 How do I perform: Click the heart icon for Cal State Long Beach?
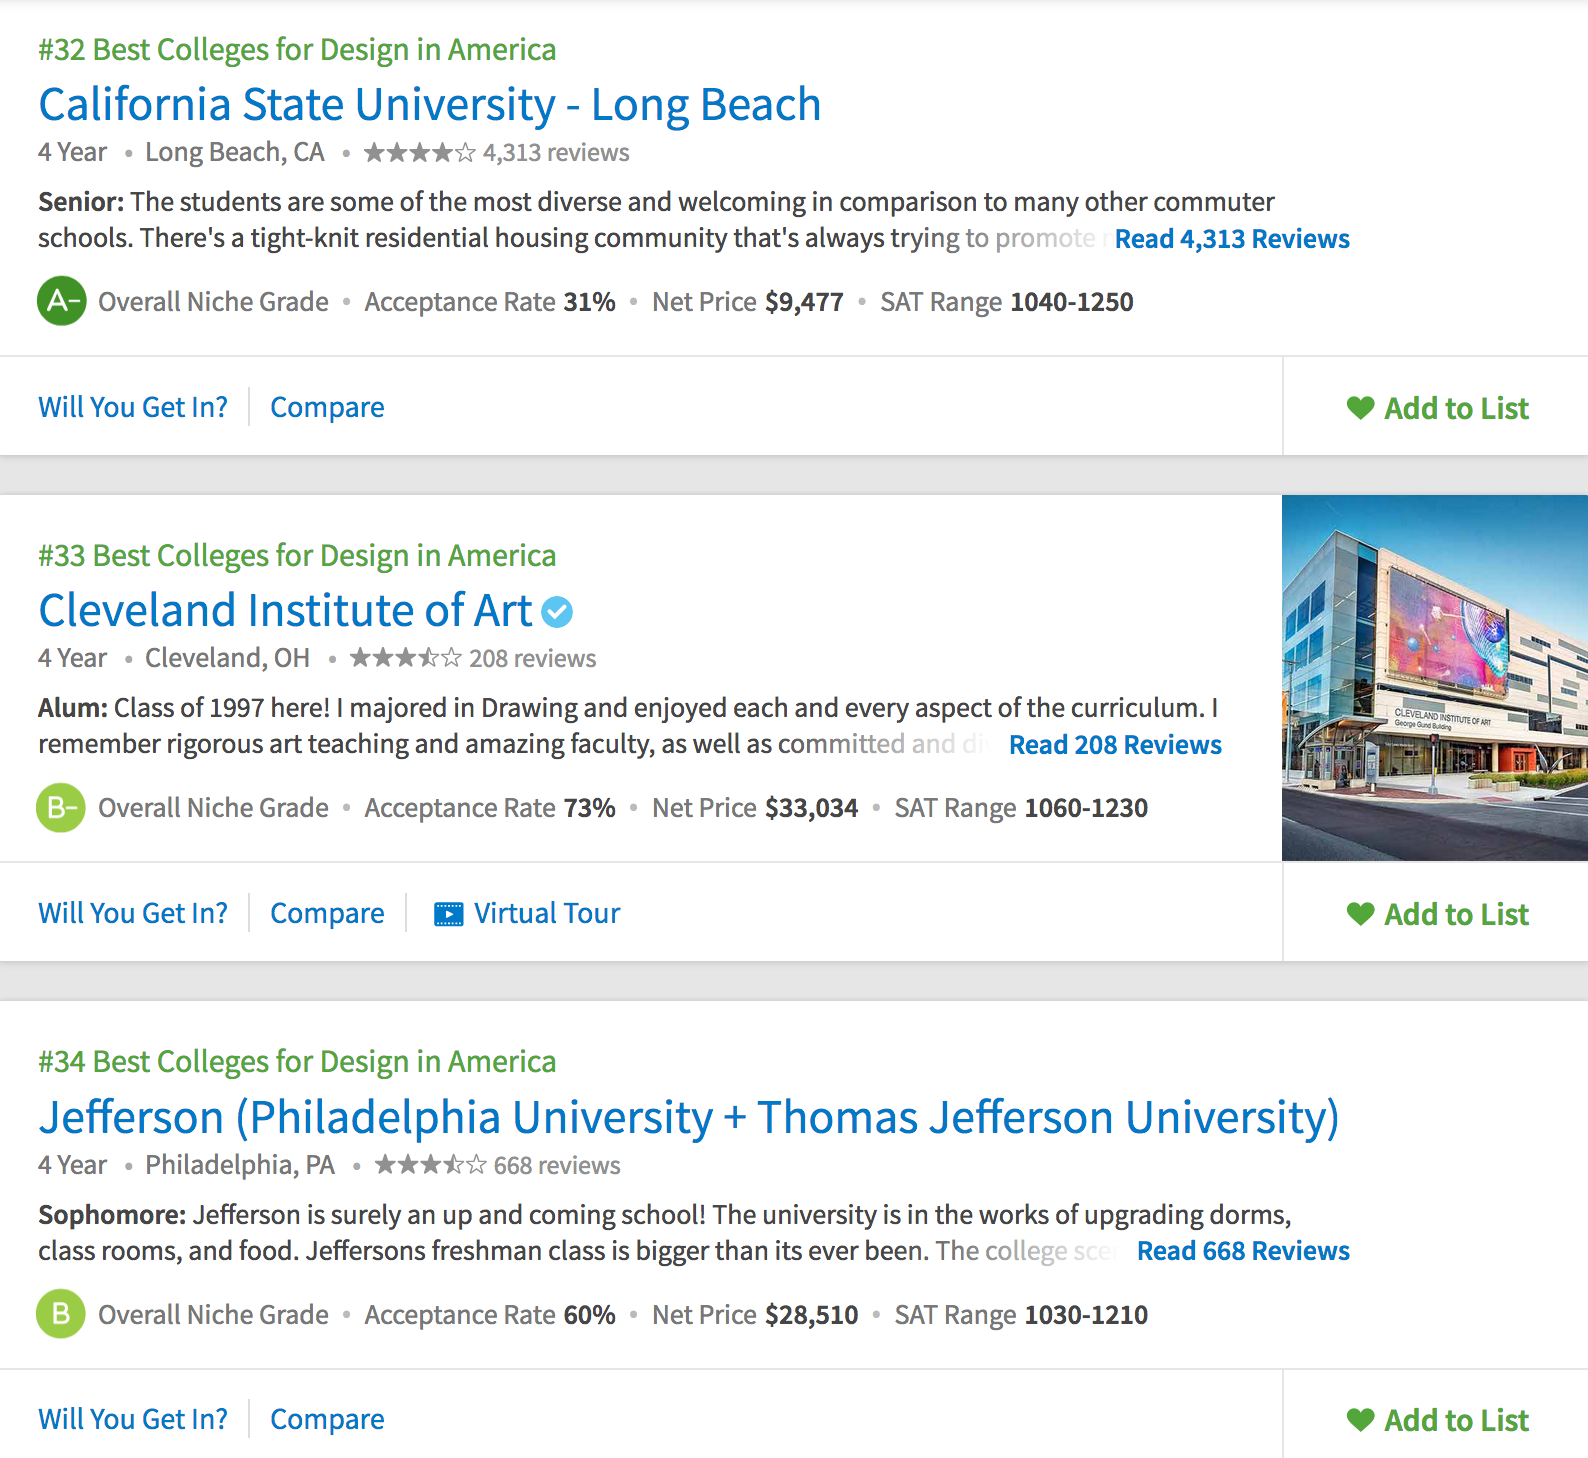[x=1360, y=408]
